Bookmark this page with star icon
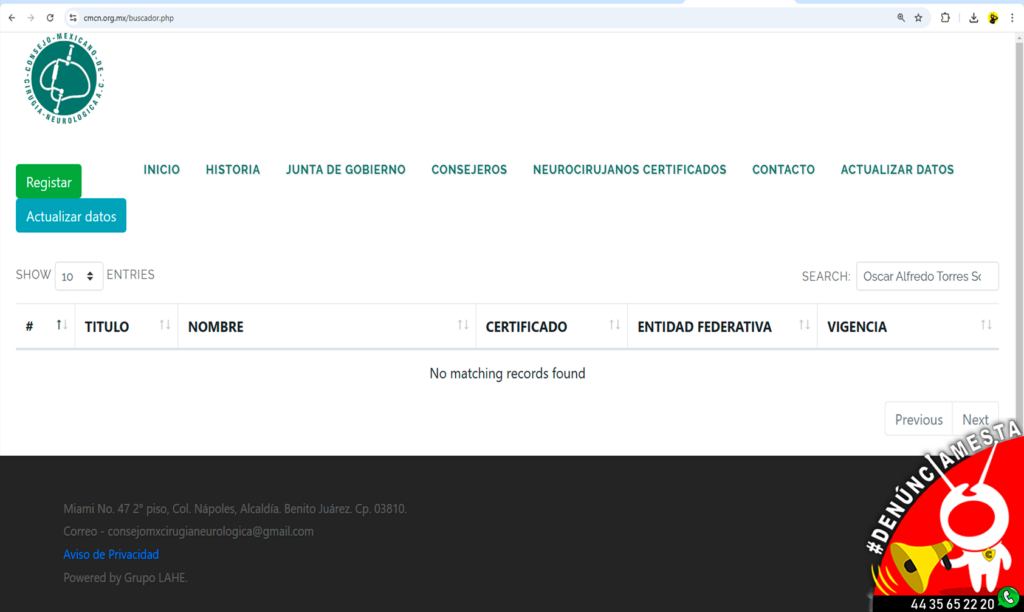Image resolution: width=1024 pixels, height=612 pixels. (918, 18)
